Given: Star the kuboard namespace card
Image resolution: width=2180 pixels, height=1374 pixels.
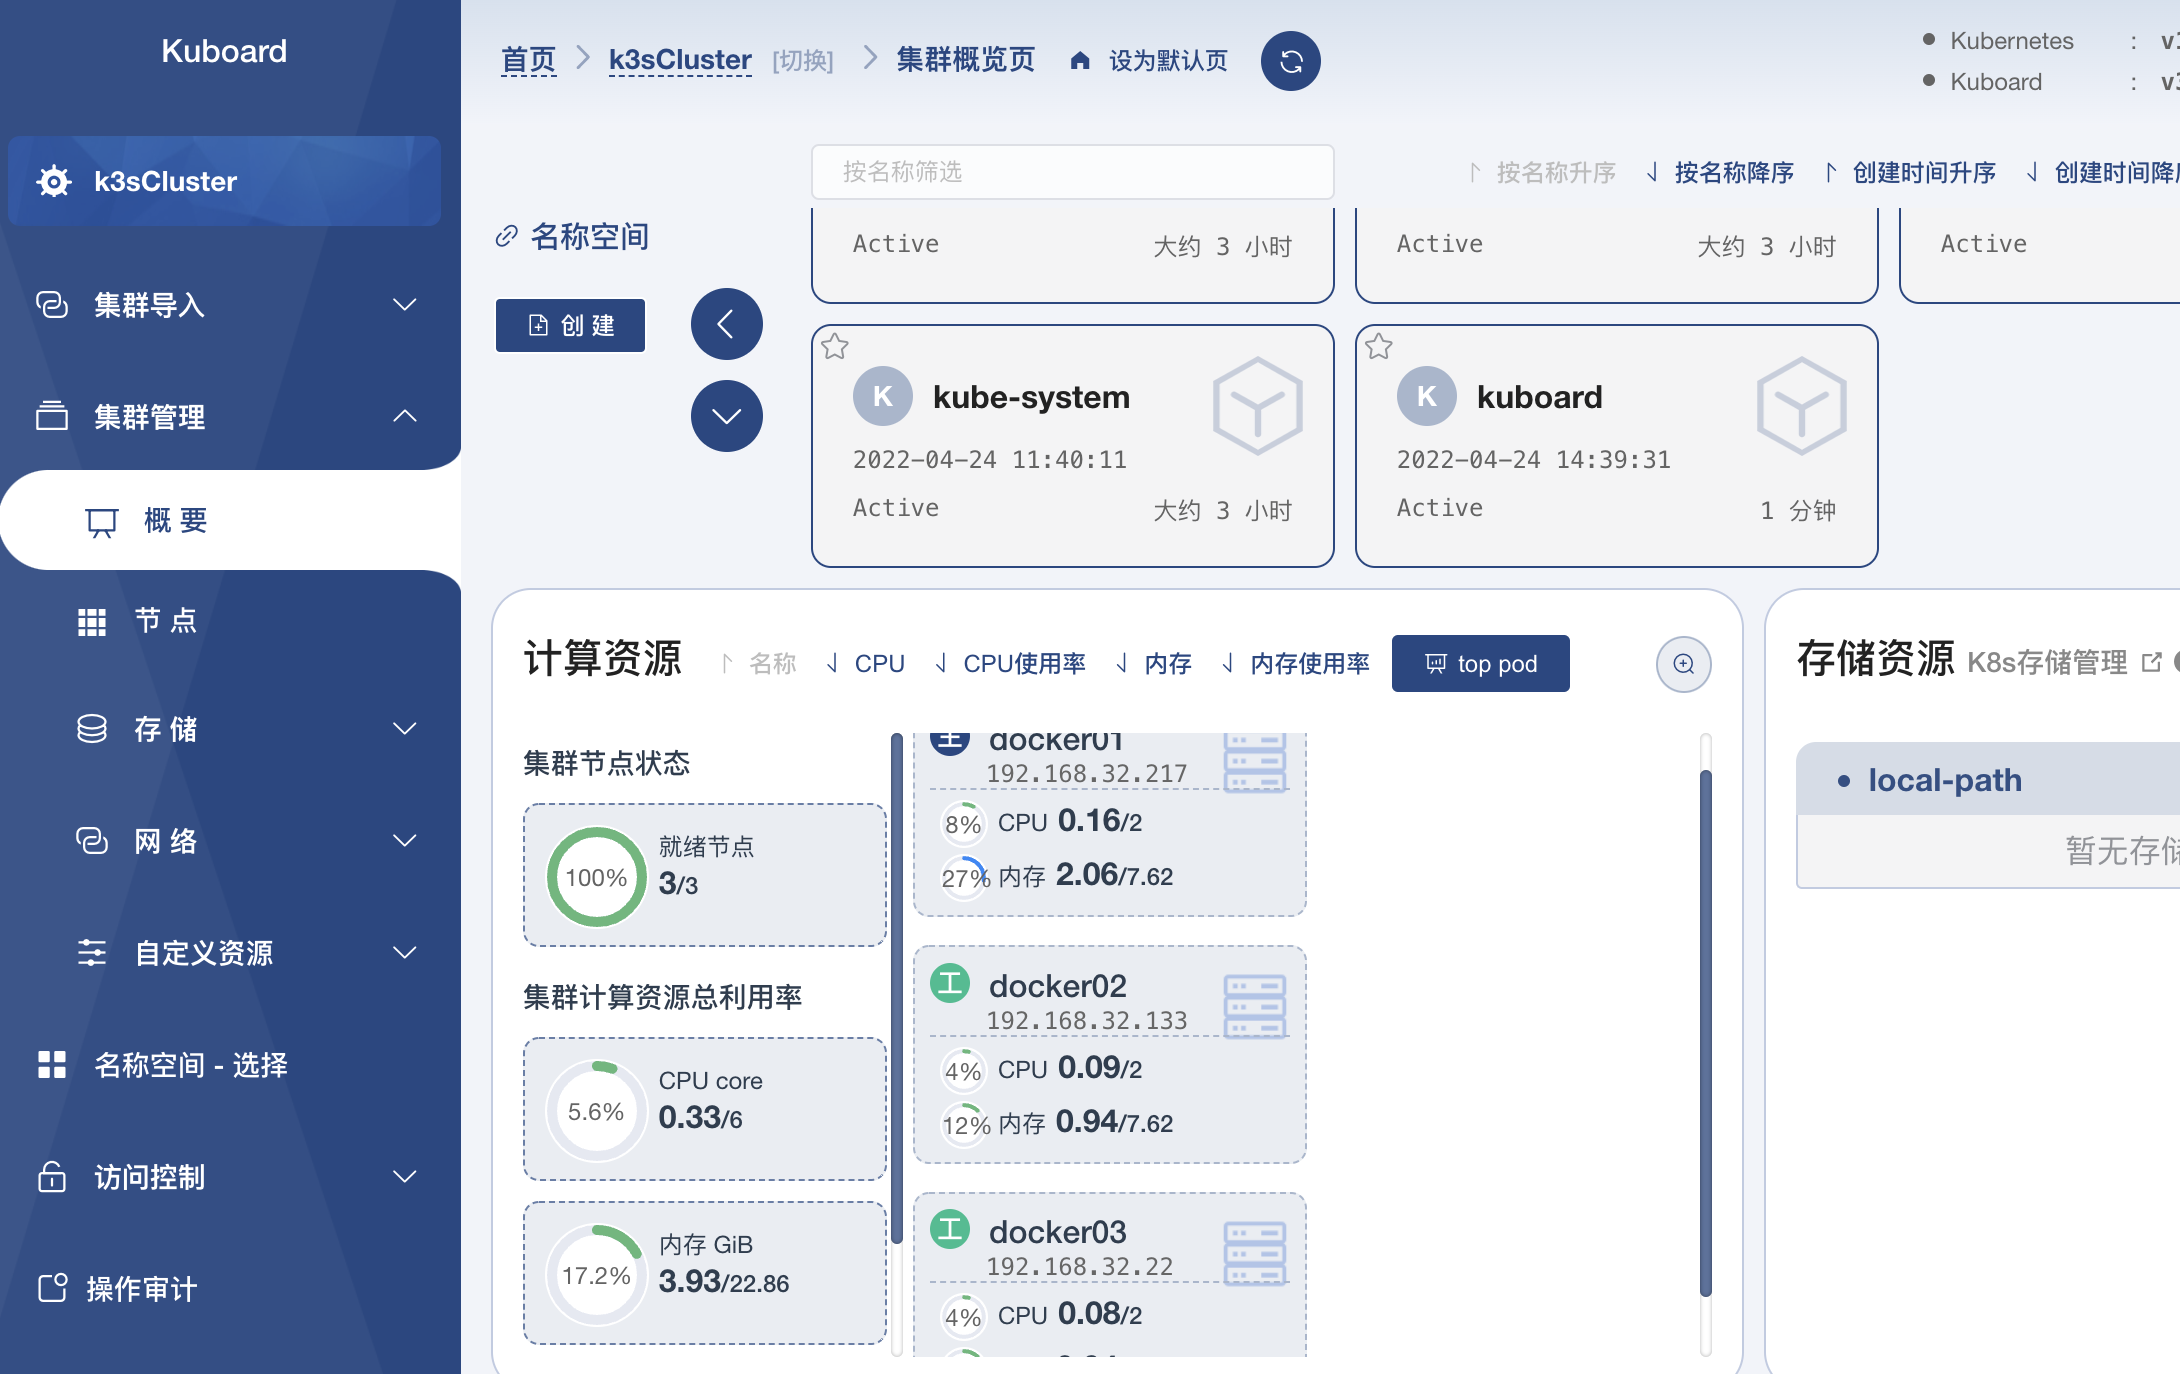Looking at the screenshot, I should [1379, 346].
